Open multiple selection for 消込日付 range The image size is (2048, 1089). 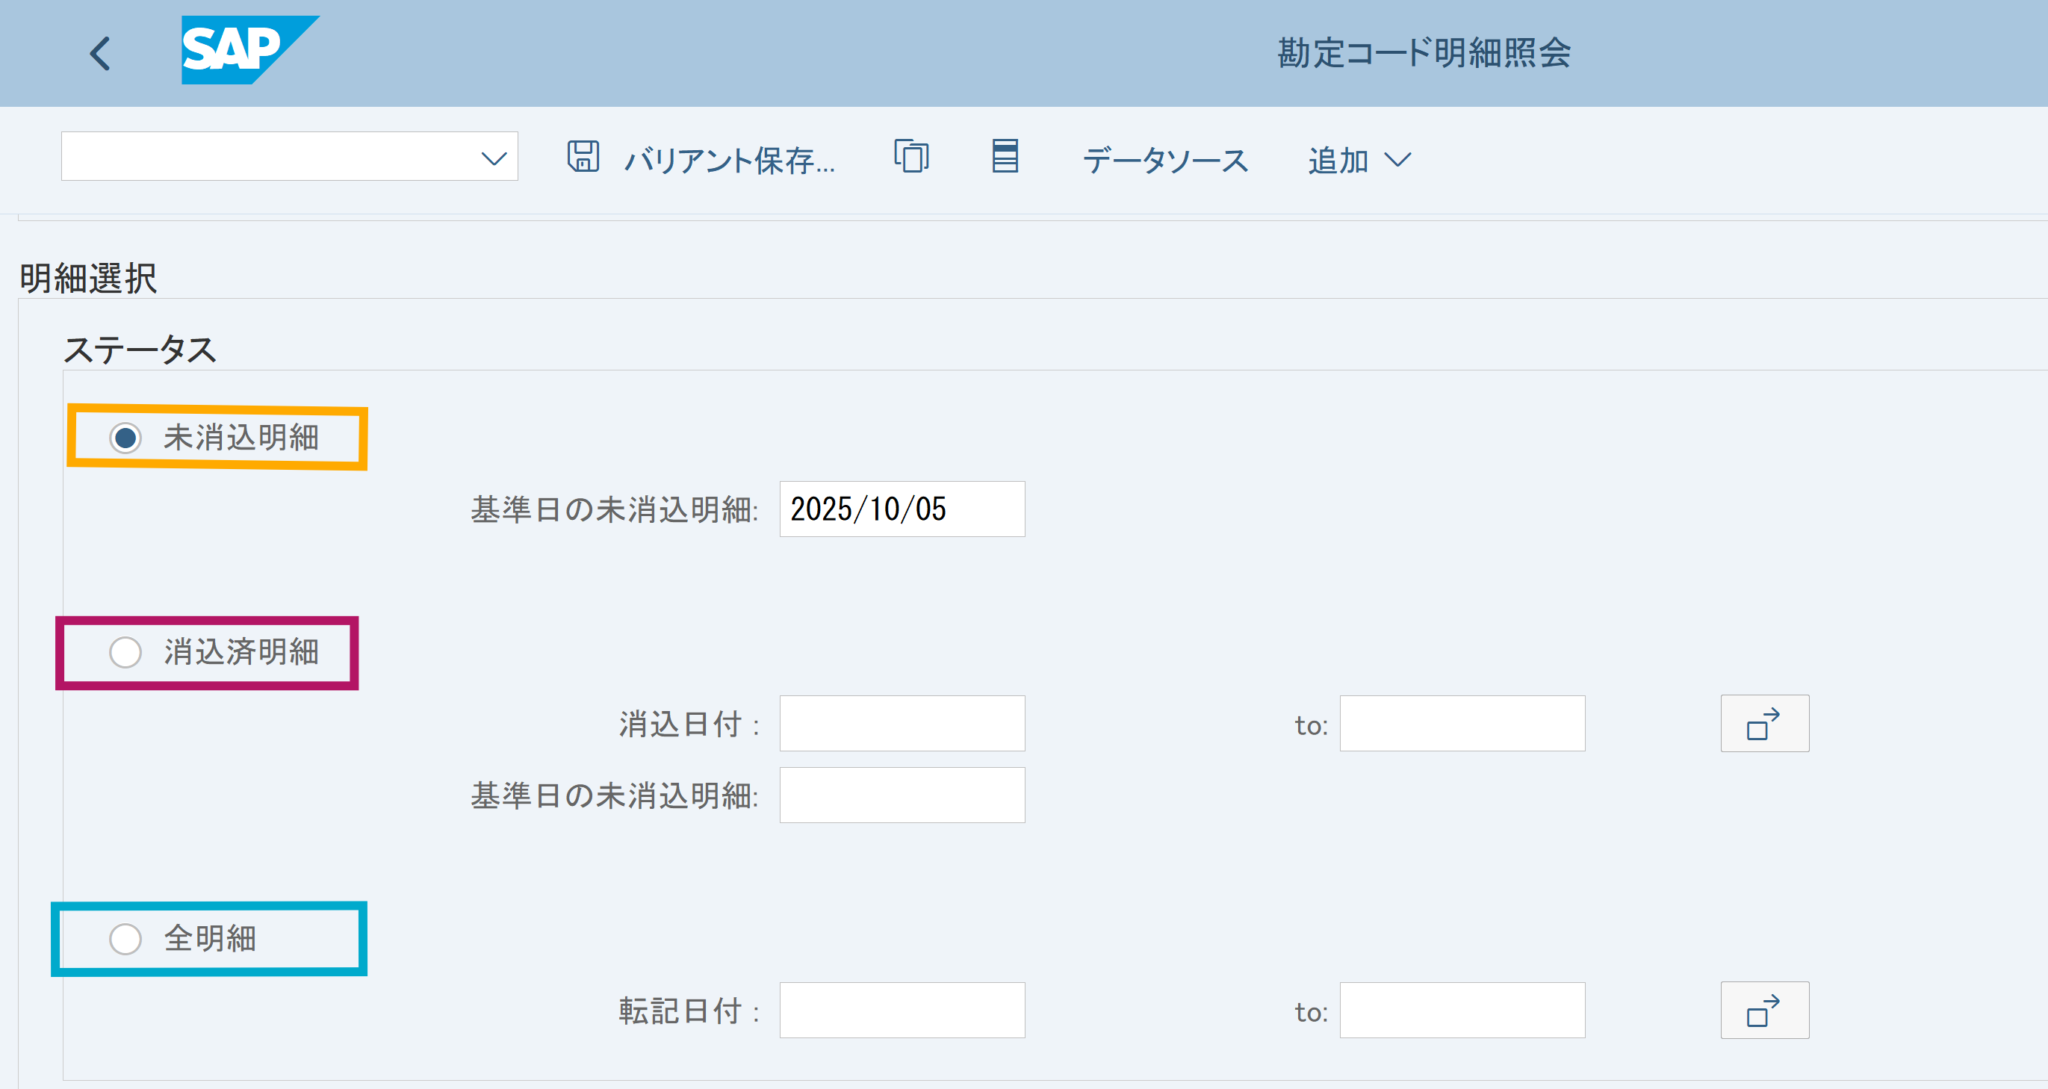[1764, 723]
